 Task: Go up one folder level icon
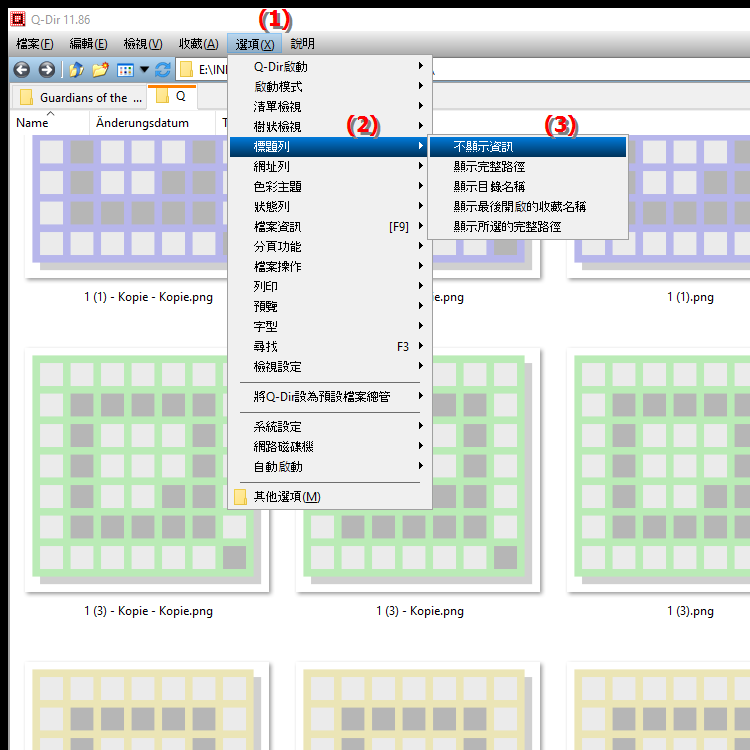pyautogui.click(x=76, y=70)
